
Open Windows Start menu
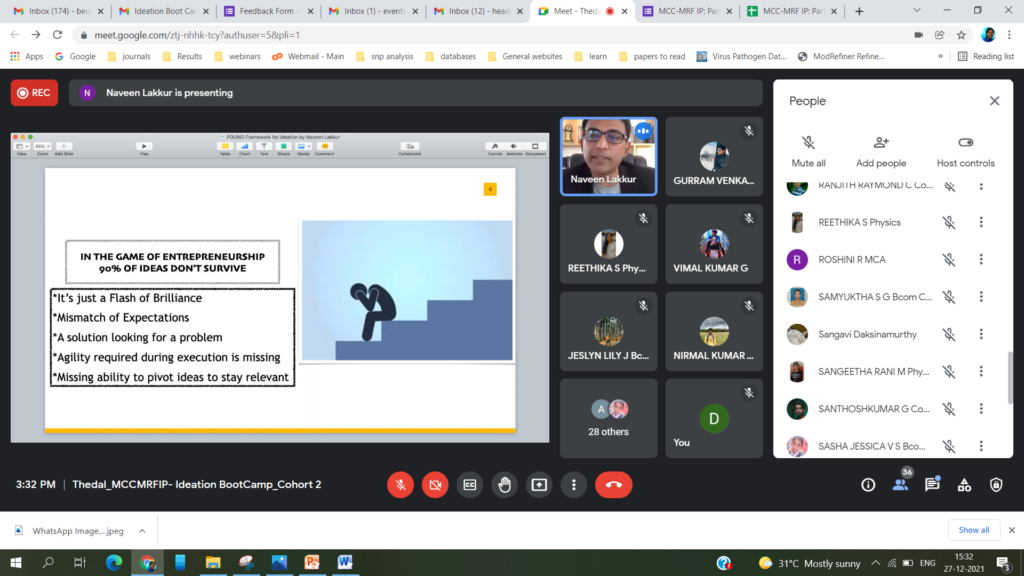(x=16, y=562)
